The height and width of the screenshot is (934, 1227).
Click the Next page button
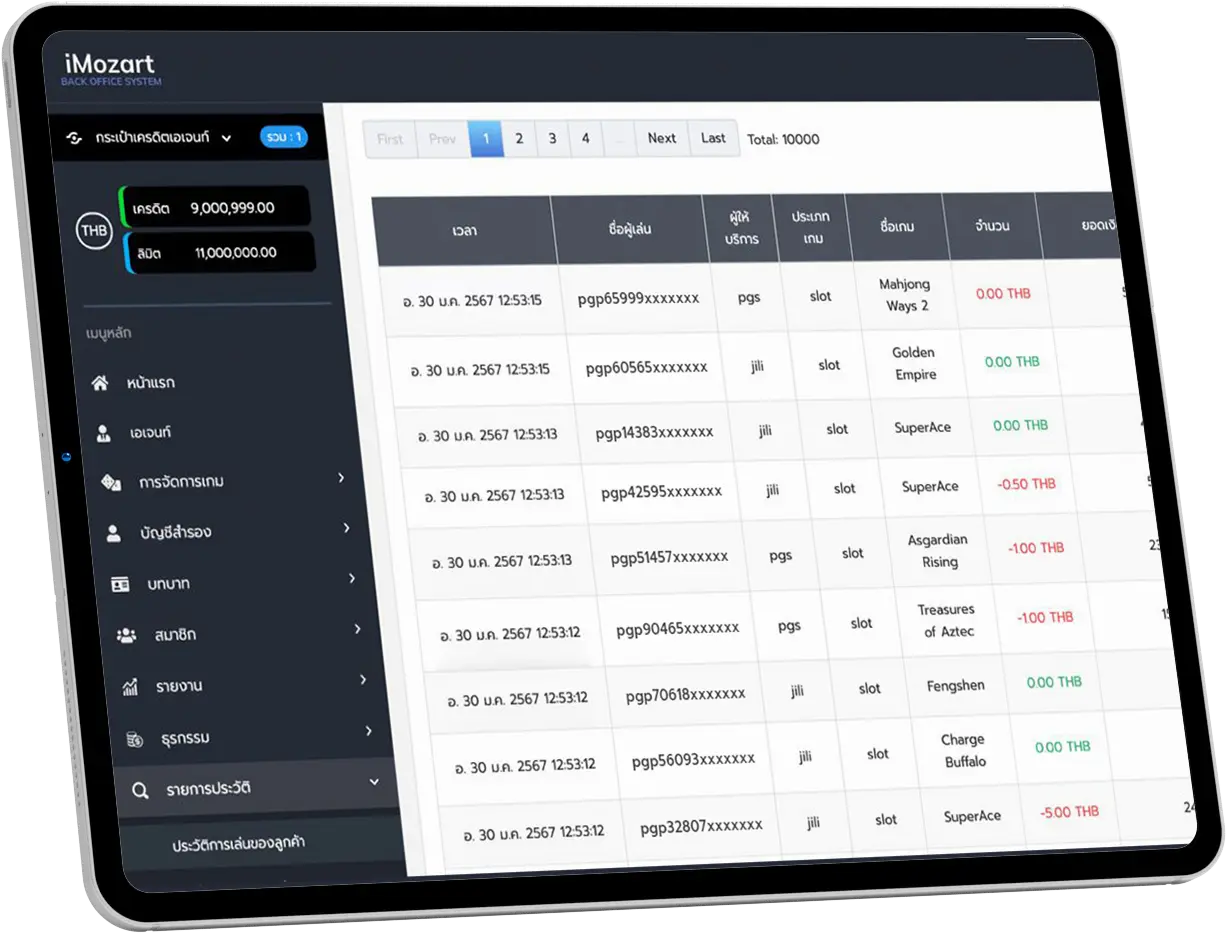click(661, 139)
